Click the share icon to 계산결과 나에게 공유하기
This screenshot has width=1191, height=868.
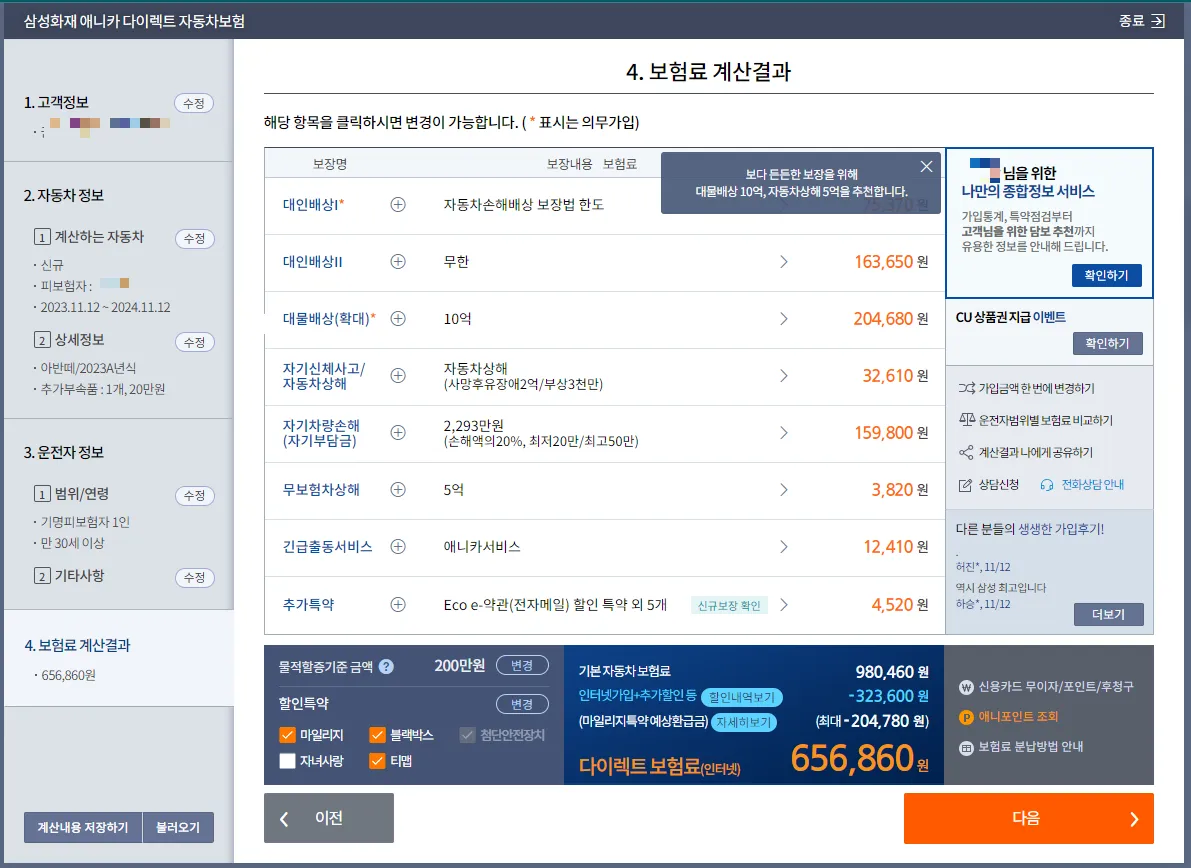pos(967,453)
